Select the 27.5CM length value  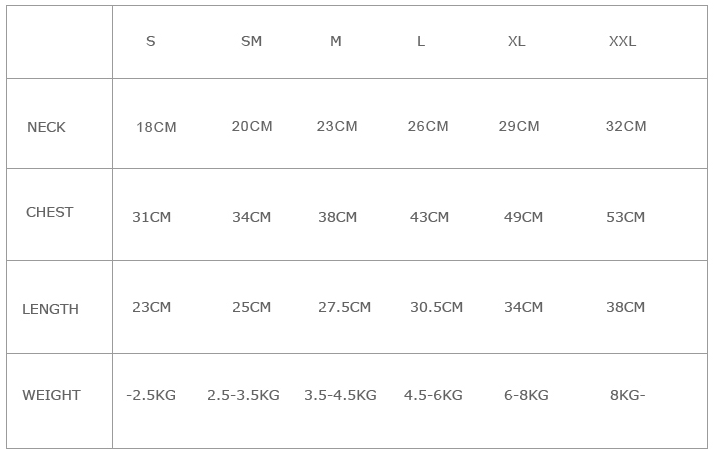click(344, 307)
